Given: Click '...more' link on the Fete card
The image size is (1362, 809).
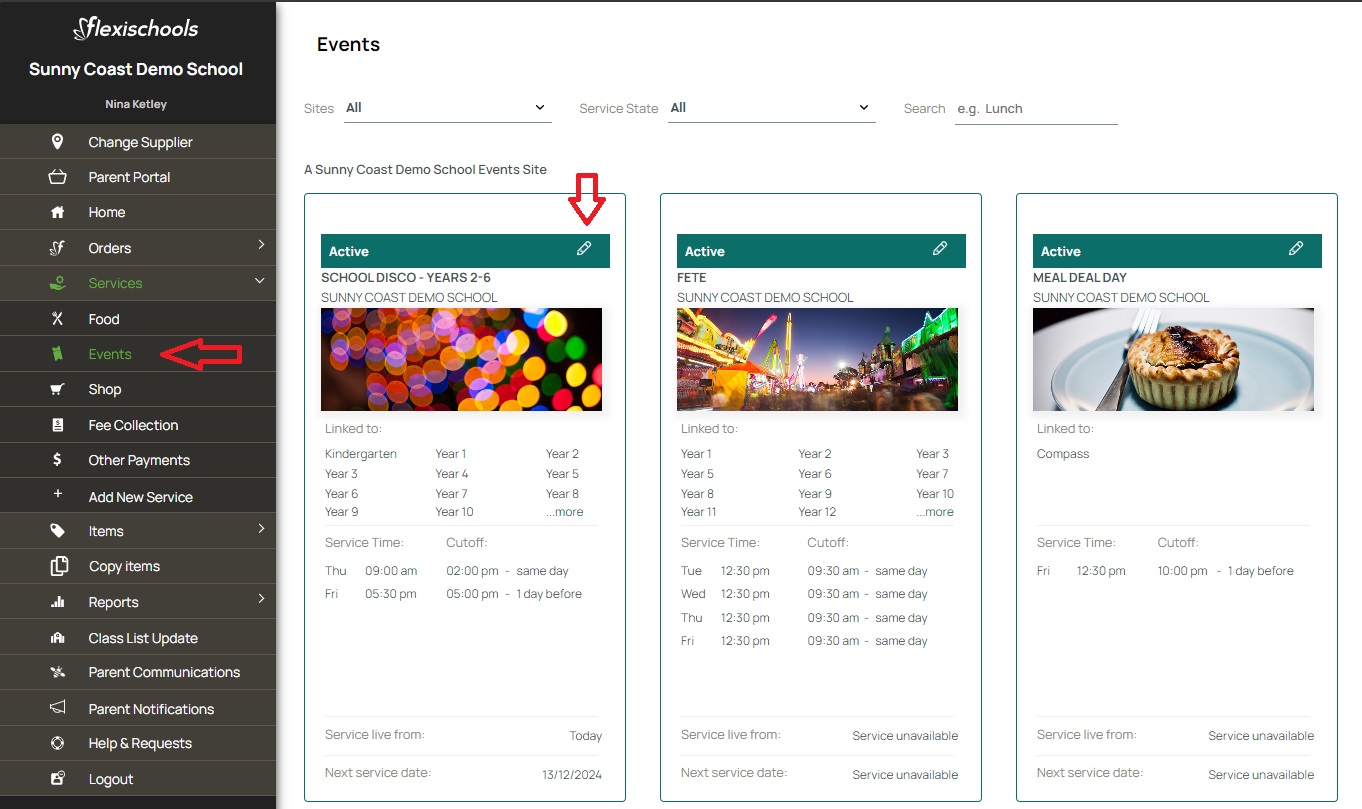Looking at the screenshot, I should [935, 512].
